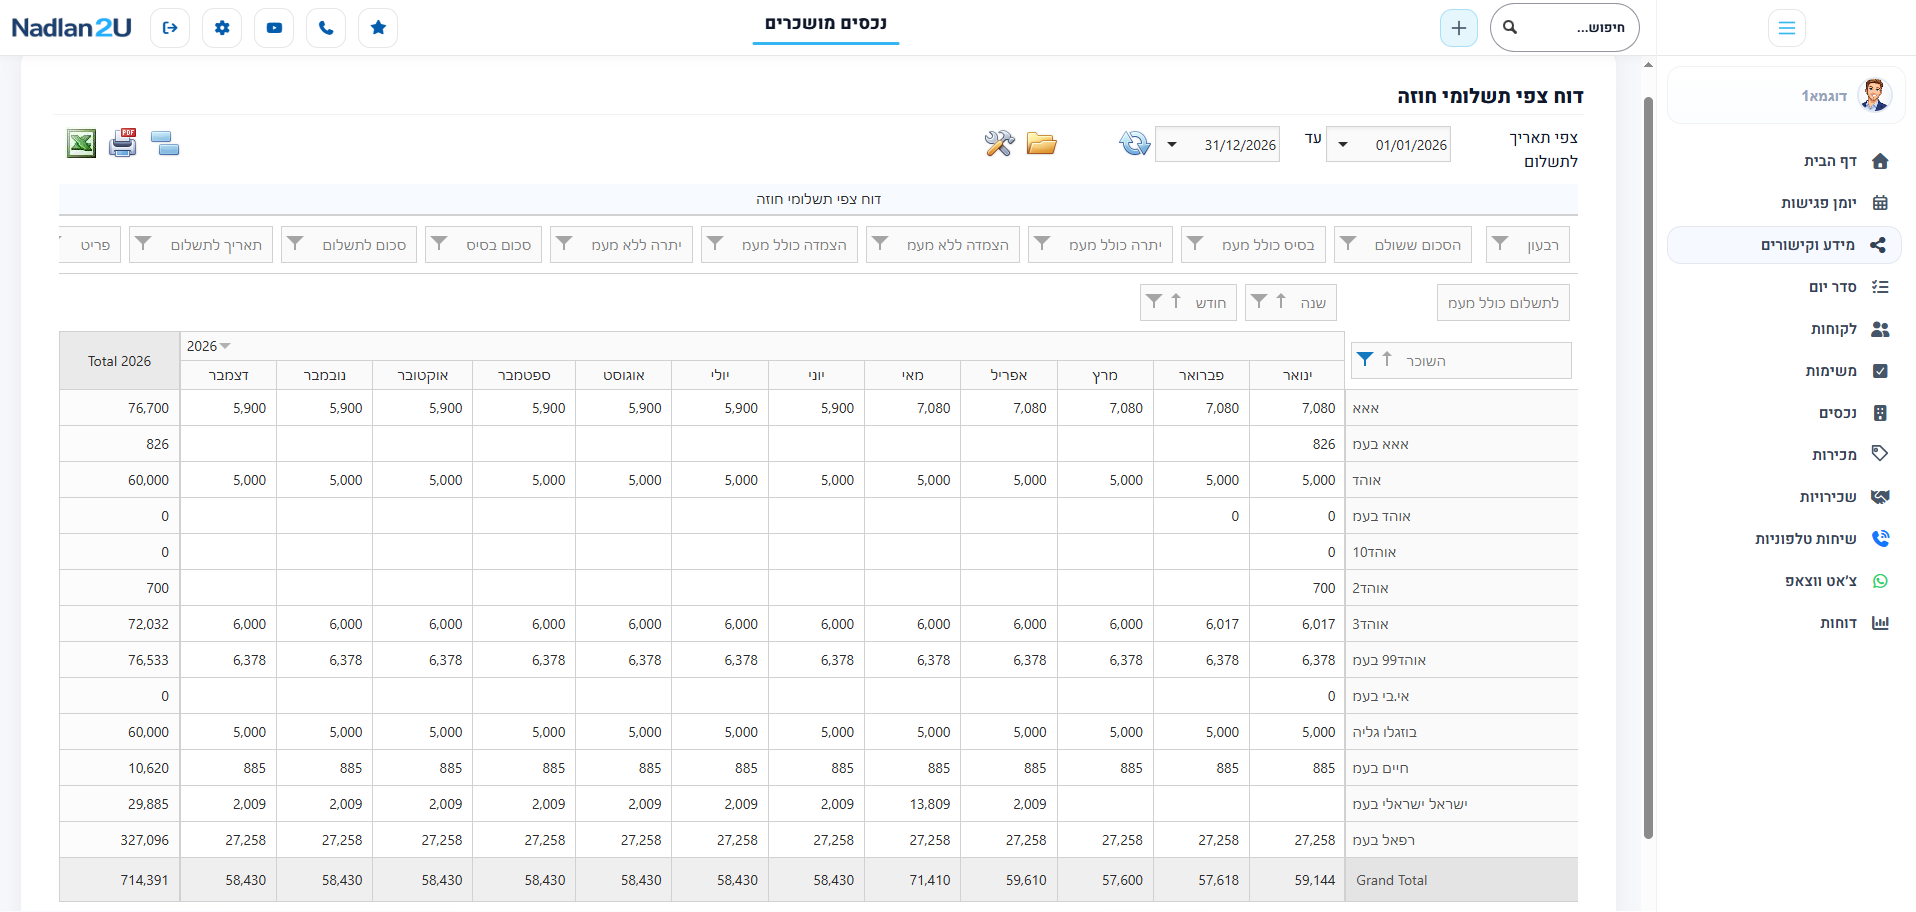
Task: Click sort arrow on שנה field
Action: point(1281,301)
